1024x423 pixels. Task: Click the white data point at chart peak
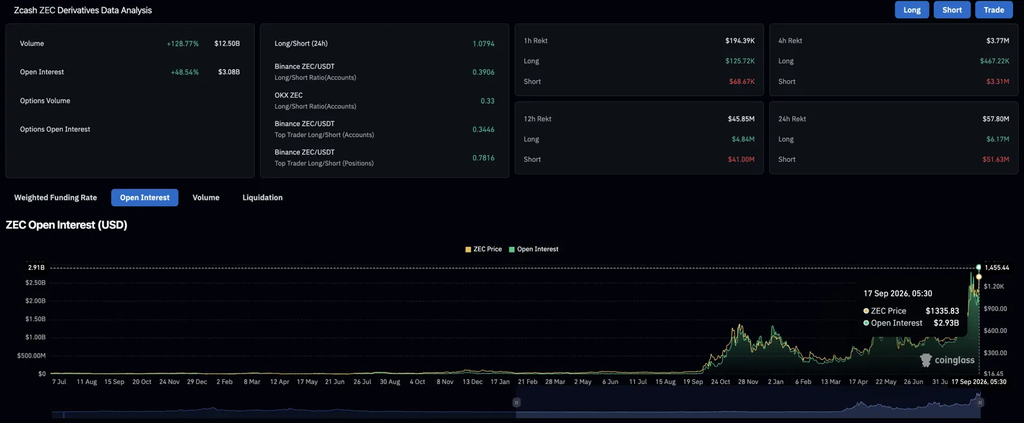pyautogui.click(x=978, y=268)
